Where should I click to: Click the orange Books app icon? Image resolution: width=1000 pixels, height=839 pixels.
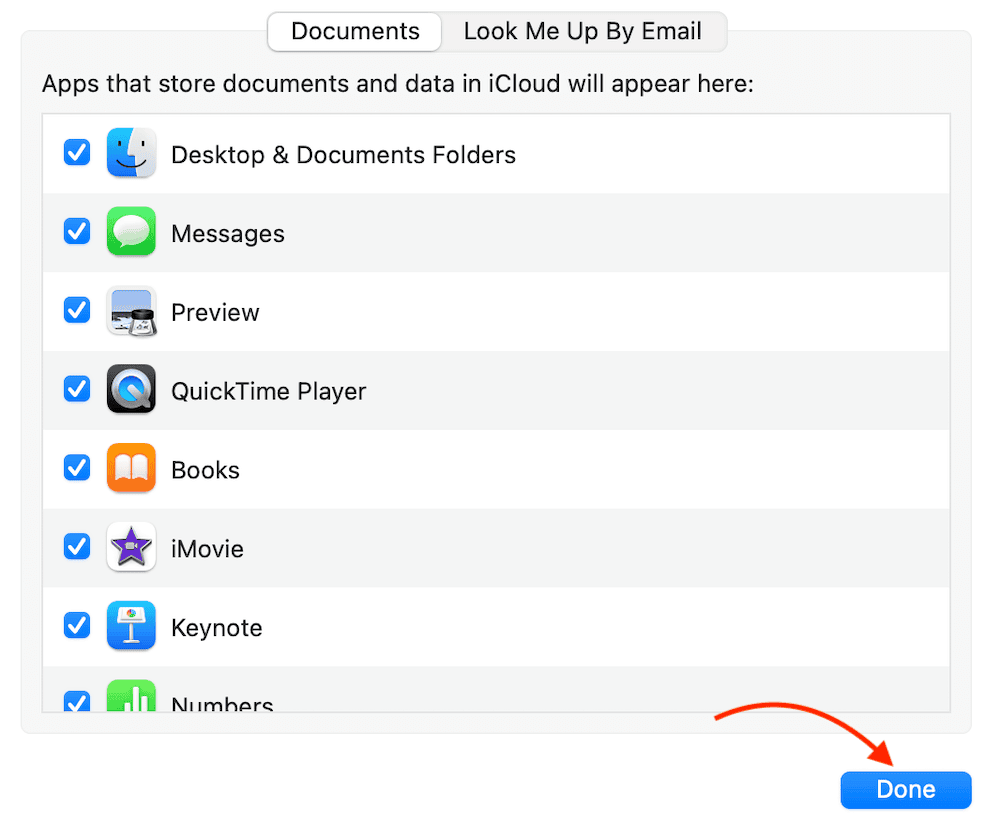click(131, 468)
